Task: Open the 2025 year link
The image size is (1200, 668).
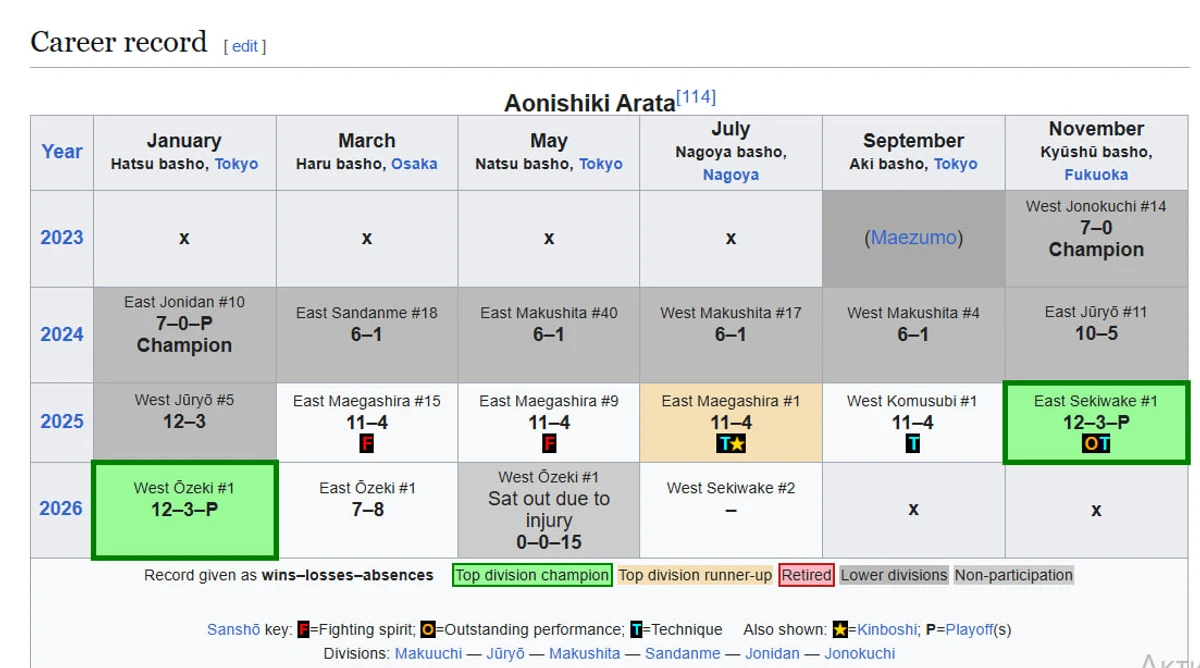Action: coord(62,422)
